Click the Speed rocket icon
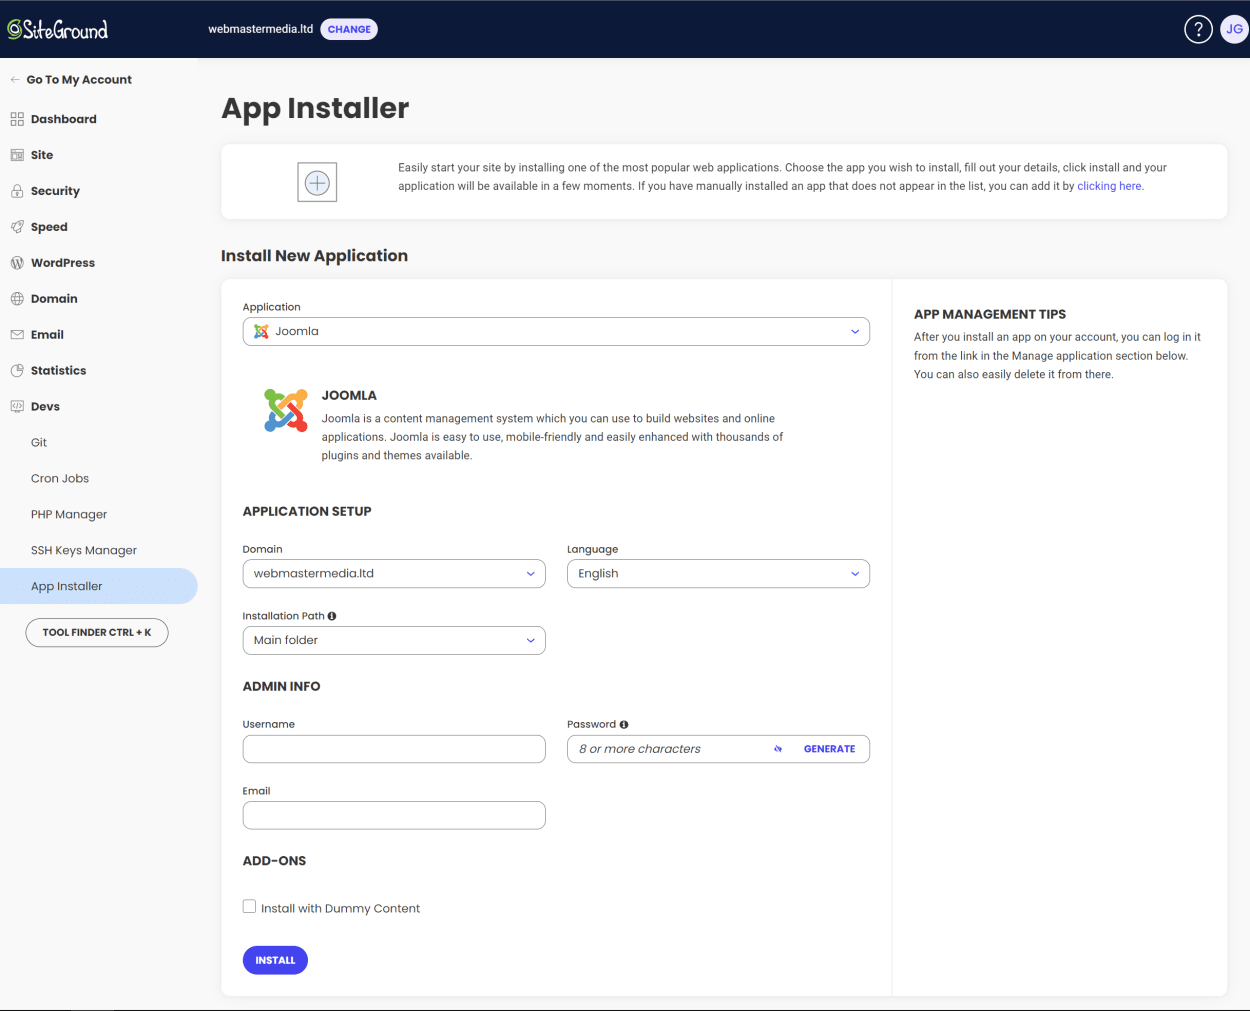The width and height of the screenshot is (1250, 1011). 17,227
